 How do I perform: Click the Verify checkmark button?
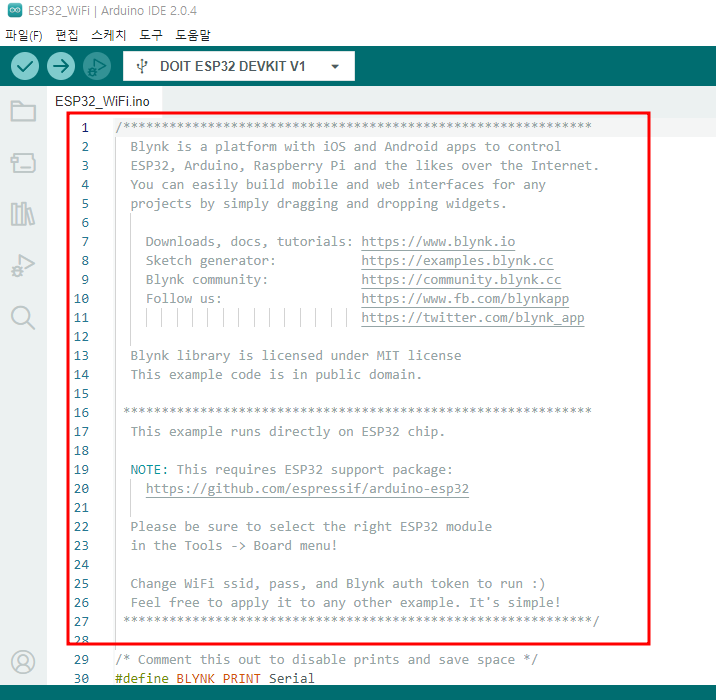click(25, 66)
